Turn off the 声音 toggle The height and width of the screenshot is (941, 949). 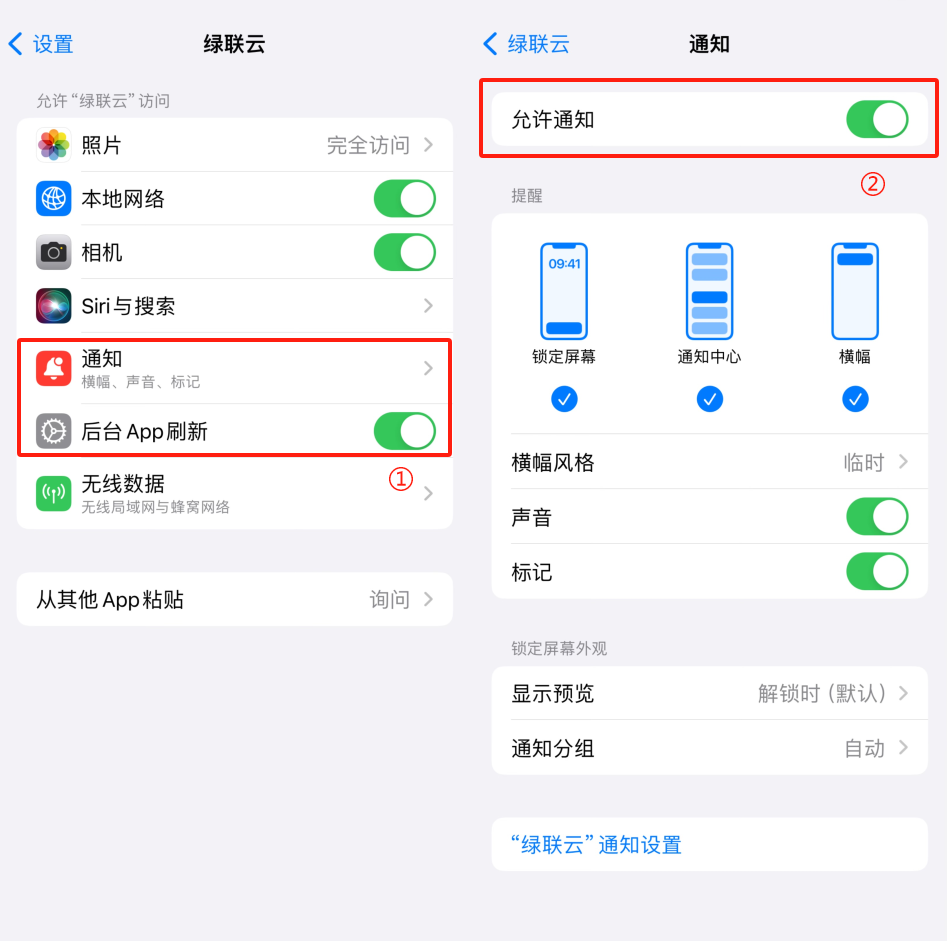coord(877,517)
